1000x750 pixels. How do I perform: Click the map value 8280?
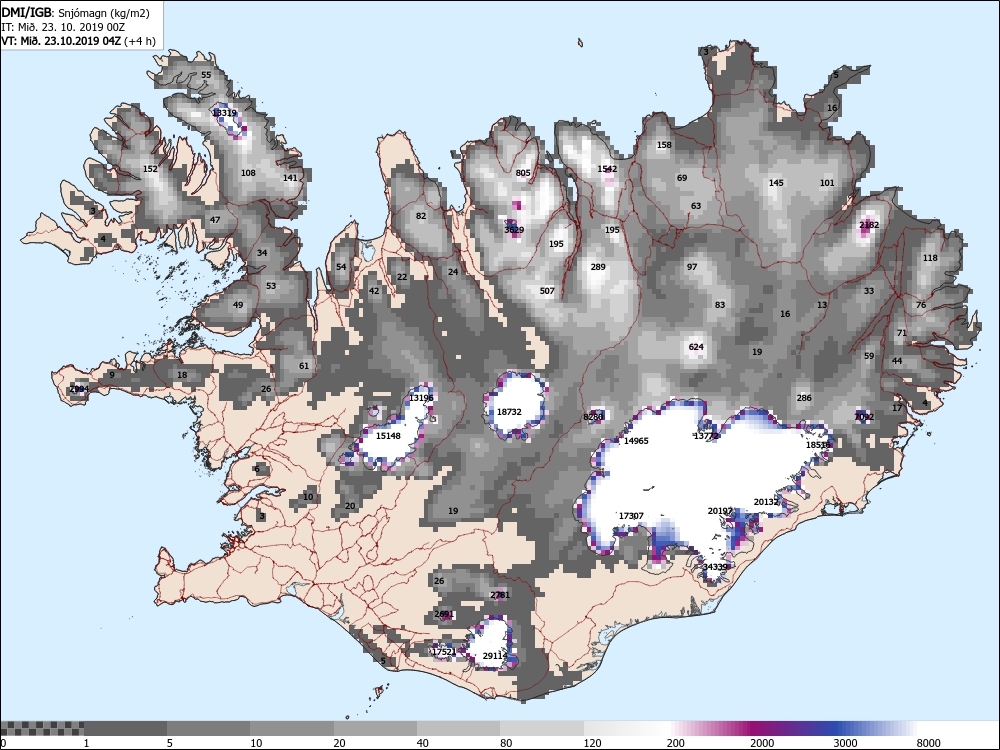point(593,417)
